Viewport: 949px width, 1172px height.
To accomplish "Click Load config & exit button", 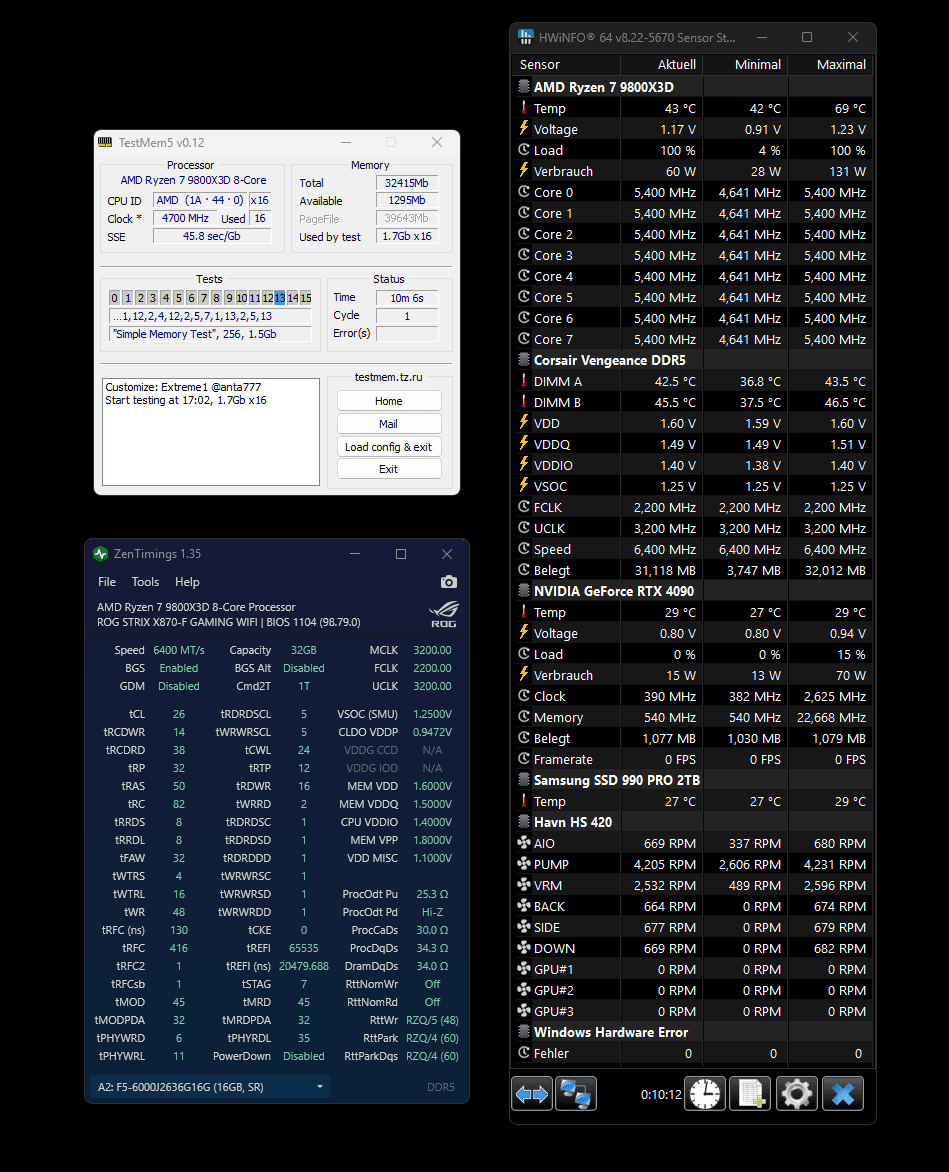I will pyautogui.click(x=389, y=447).
